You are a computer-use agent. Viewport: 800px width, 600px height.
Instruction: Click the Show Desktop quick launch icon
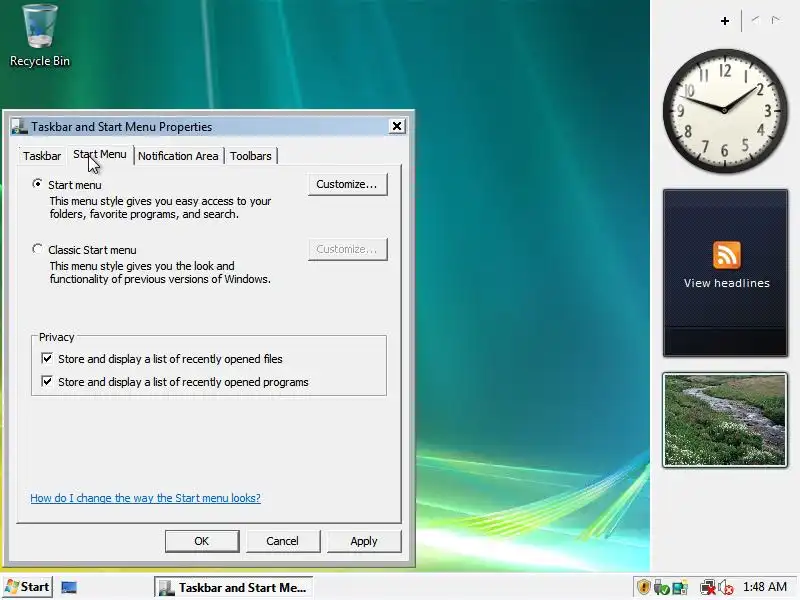click(69, 587)
